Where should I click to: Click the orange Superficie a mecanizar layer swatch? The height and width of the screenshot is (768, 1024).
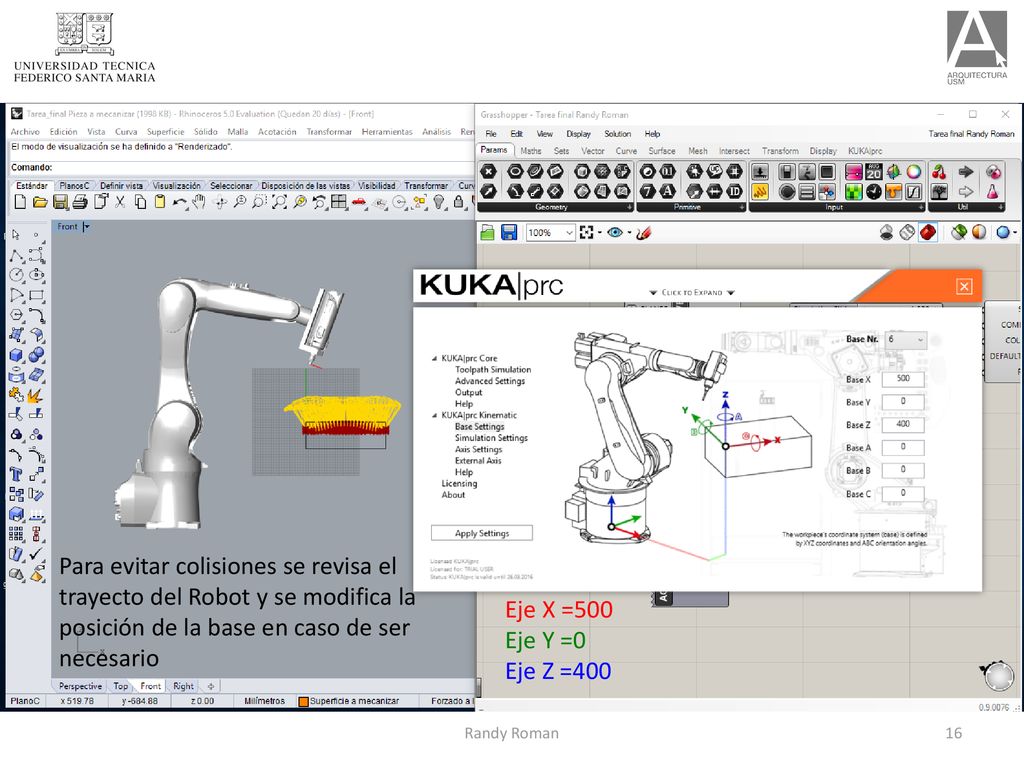pyautogui.click(x=303, y=701)
